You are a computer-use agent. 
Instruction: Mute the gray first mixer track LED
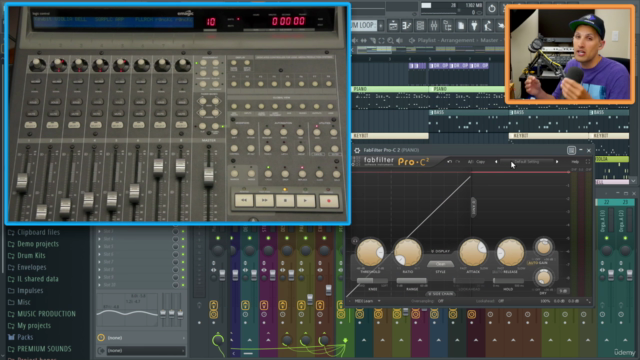tap(218, 238)
